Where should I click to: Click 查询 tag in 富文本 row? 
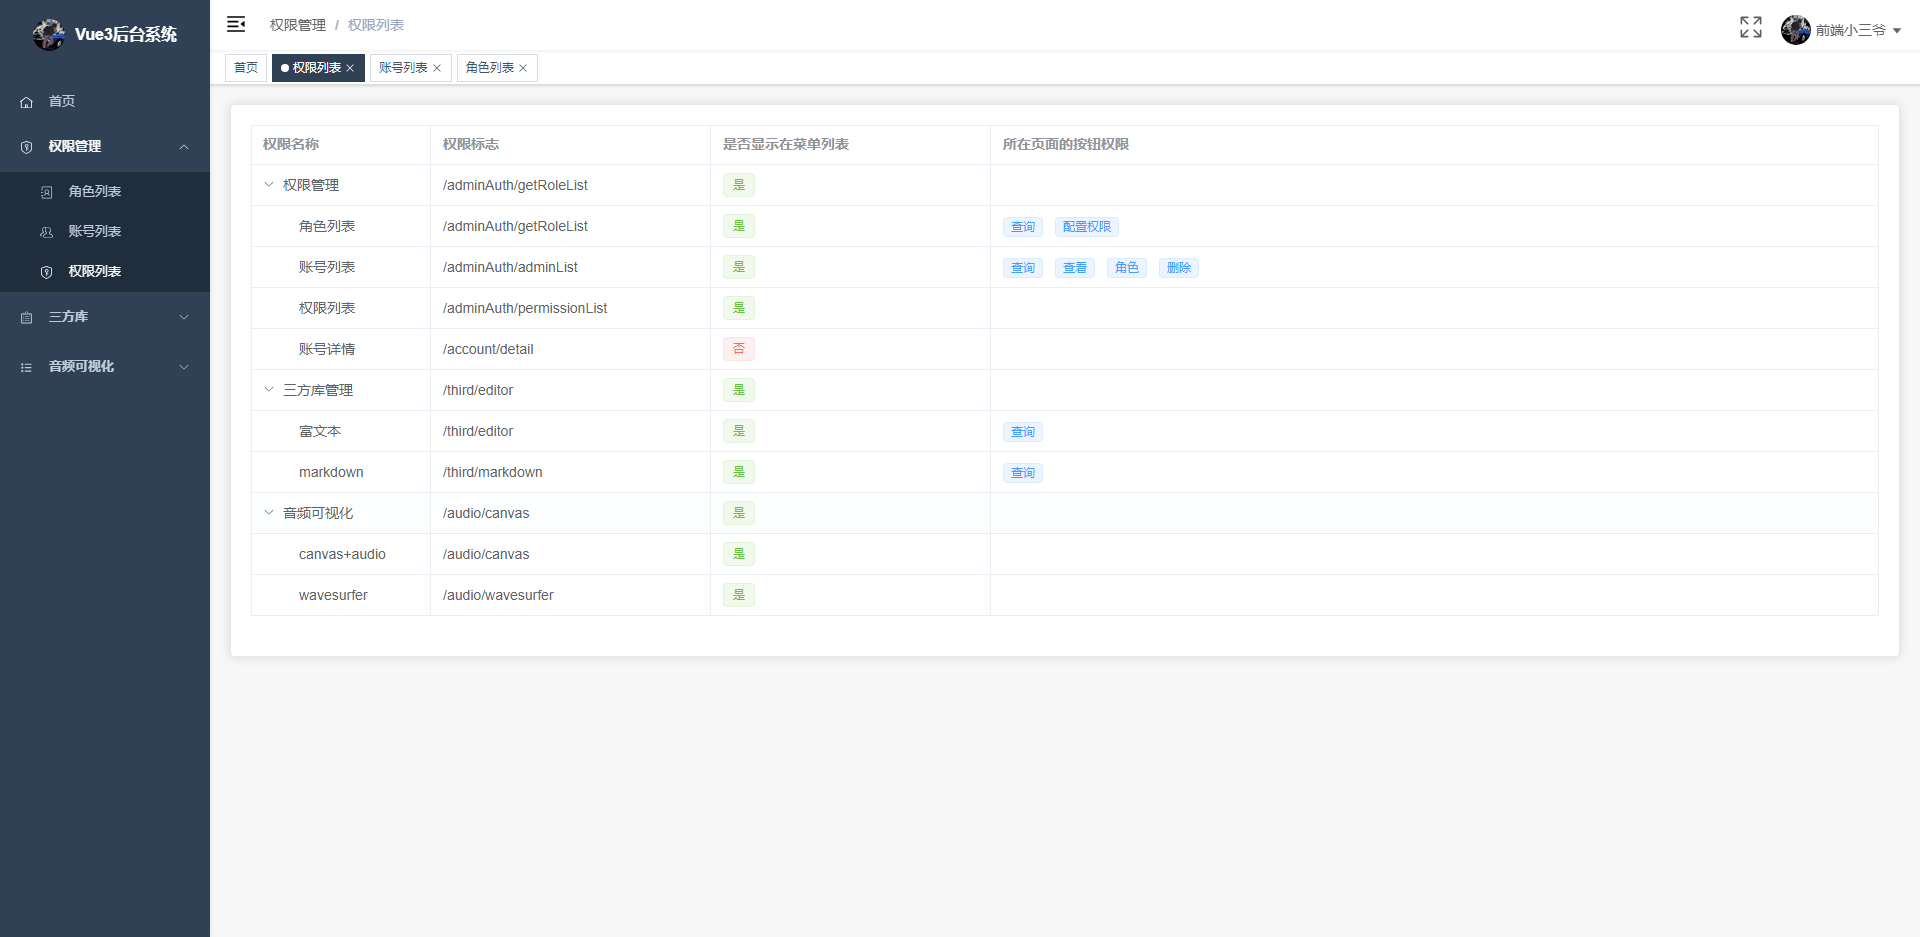click(x=1023, y=432)
